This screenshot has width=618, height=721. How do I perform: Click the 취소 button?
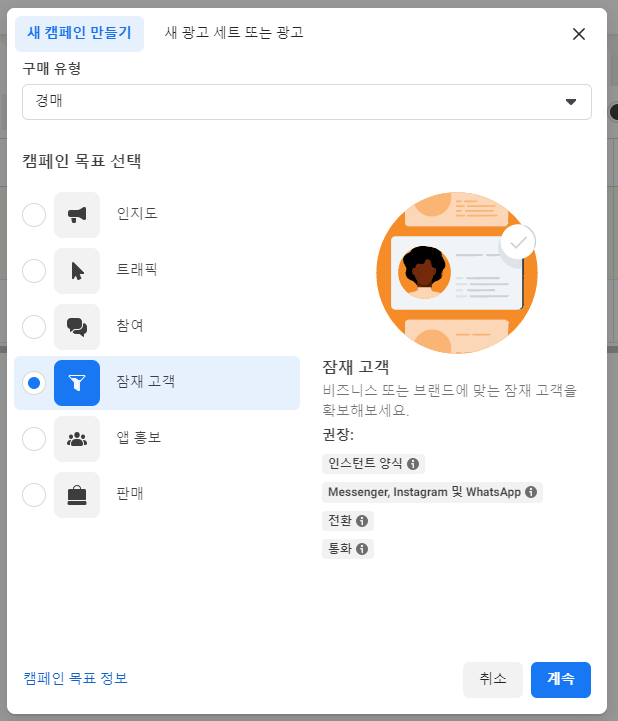pos(493,680)
